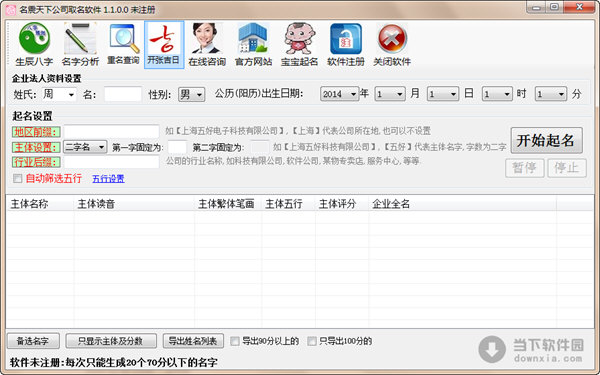Click the 主体繁体笔画 column header

[228, 204]
